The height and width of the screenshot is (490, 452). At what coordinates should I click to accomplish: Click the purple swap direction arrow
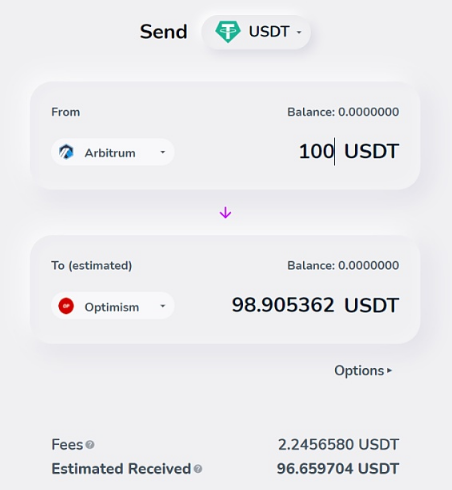coord(225,213)
